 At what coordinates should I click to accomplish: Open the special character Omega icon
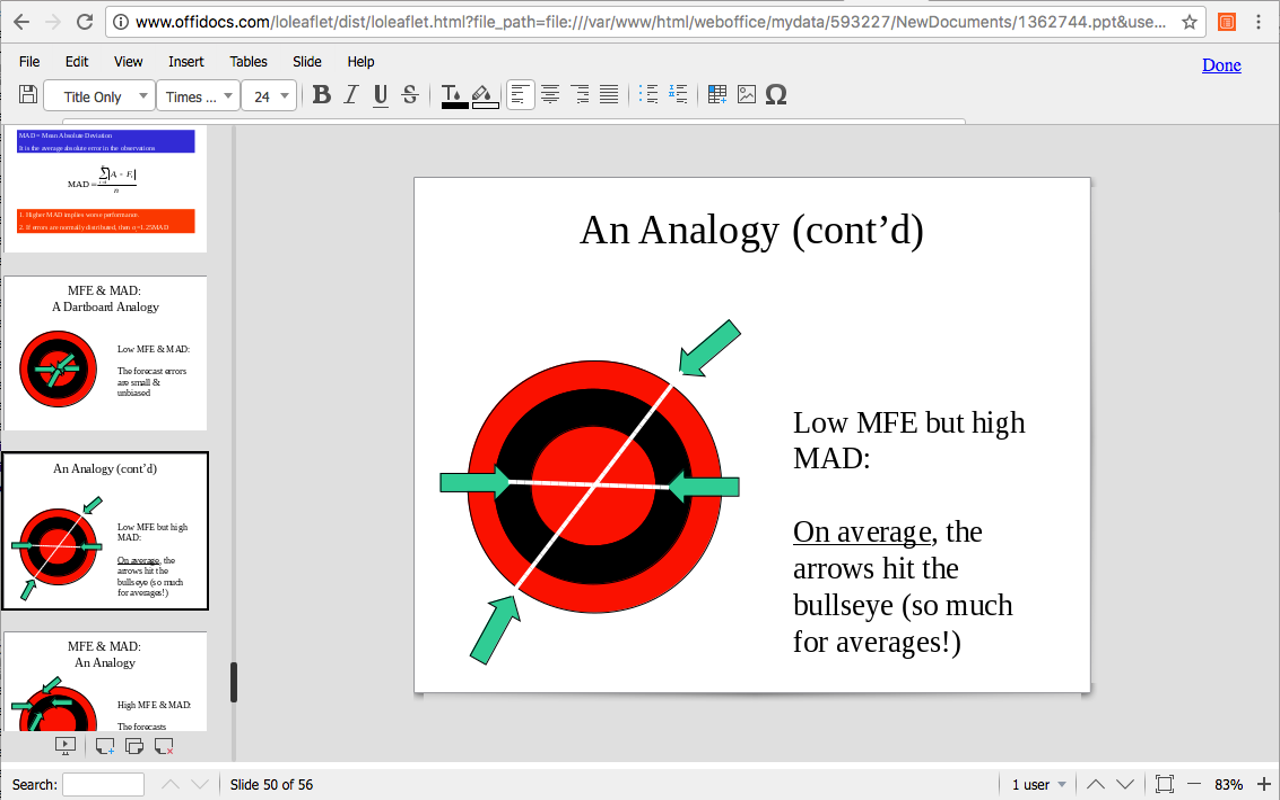776,95
